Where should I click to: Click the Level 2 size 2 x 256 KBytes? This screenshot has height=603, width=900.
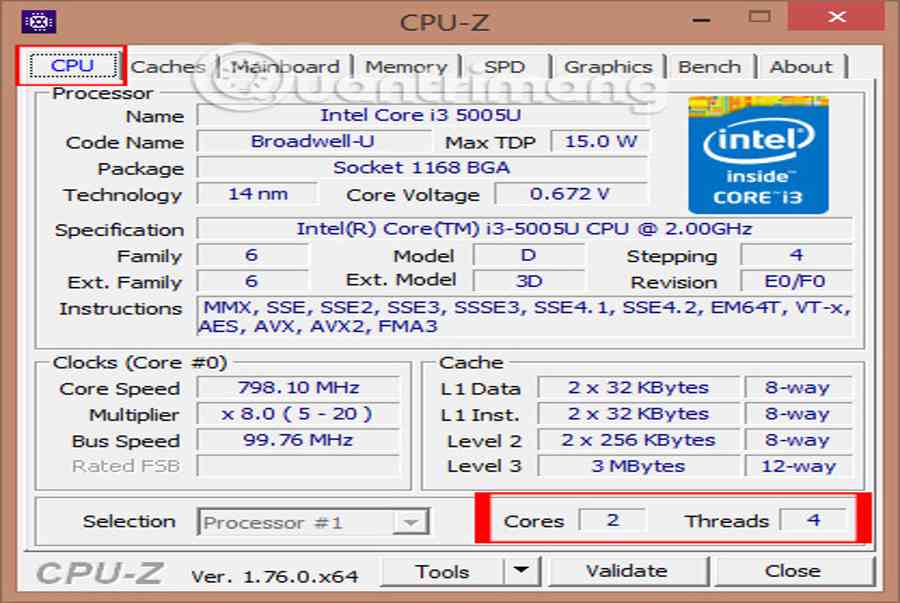pos(638,440)
